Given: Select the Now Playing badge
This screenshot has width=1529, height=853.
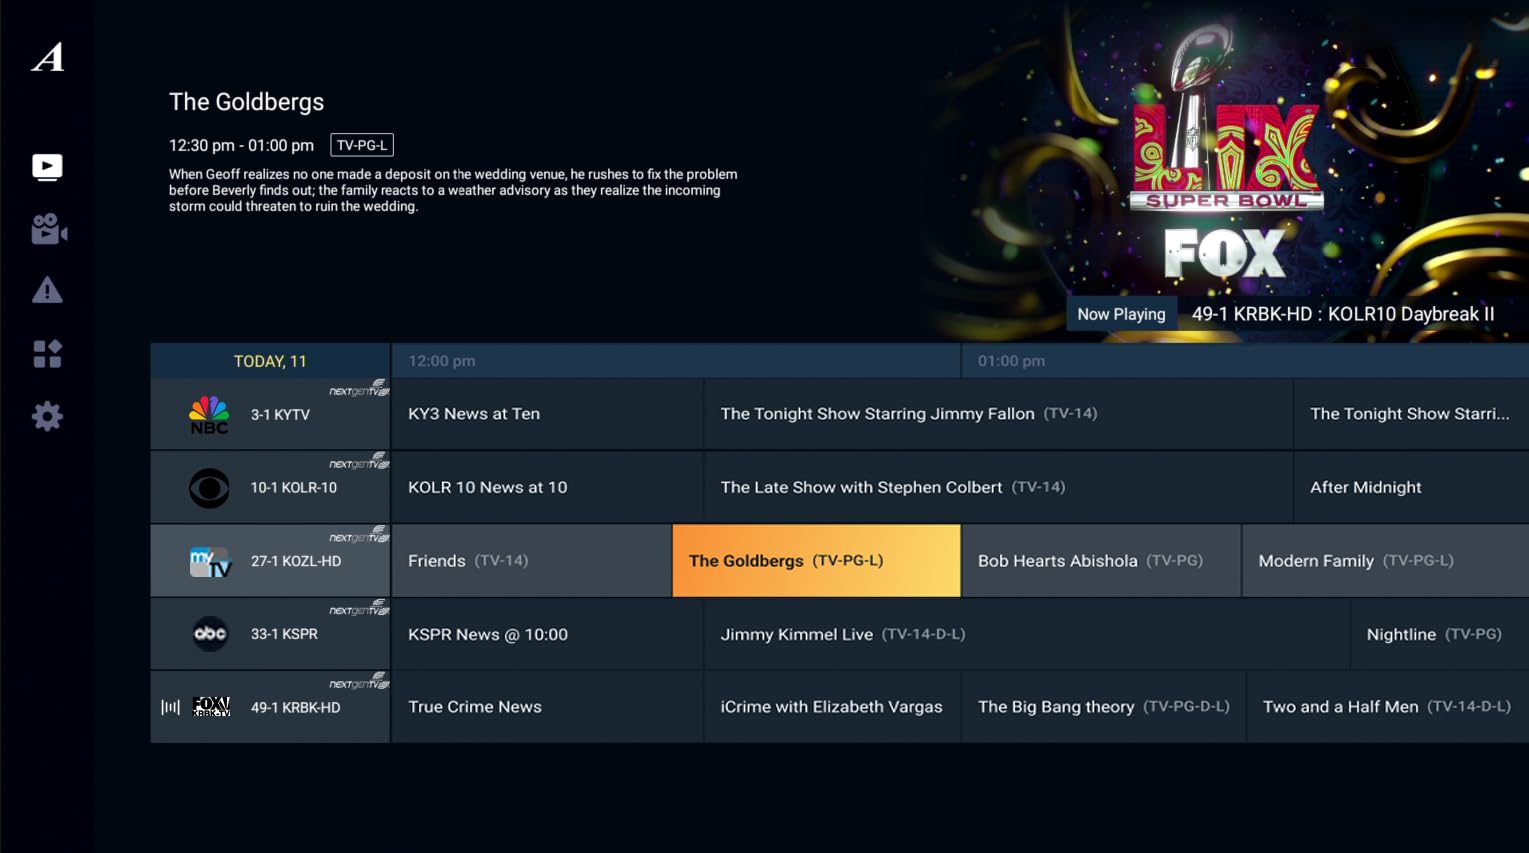Looking at the screenshot, I should click(x=1121, y=313).
